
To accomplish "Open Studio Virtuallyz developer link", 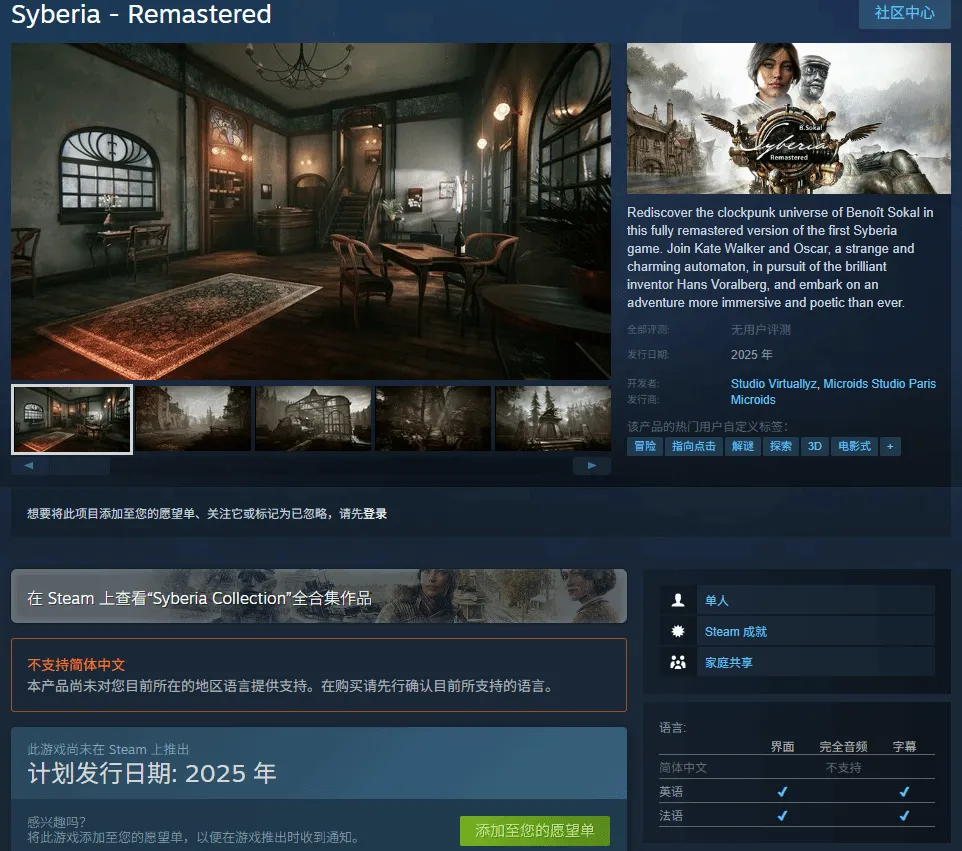I will coord(773,383).
